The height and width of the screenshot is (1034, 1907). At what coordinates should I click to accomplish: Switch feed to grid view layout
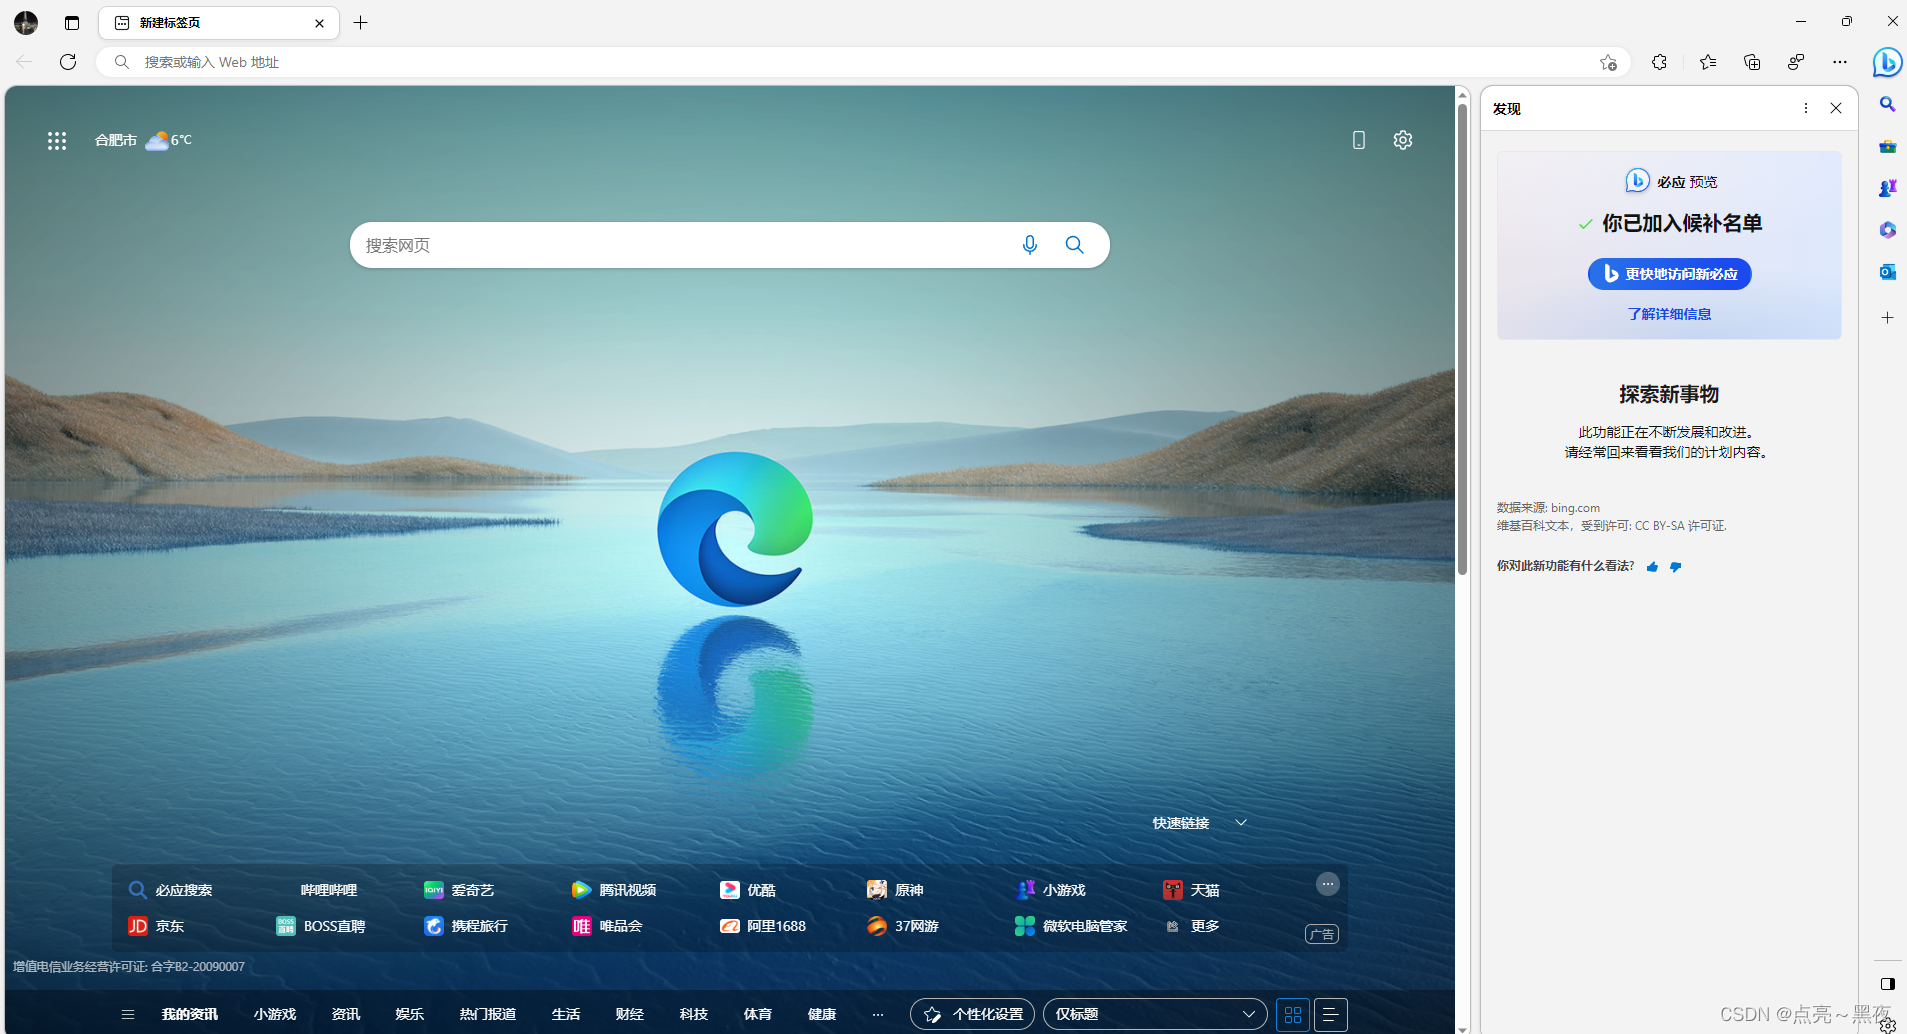click(x=1293, y=1015)
